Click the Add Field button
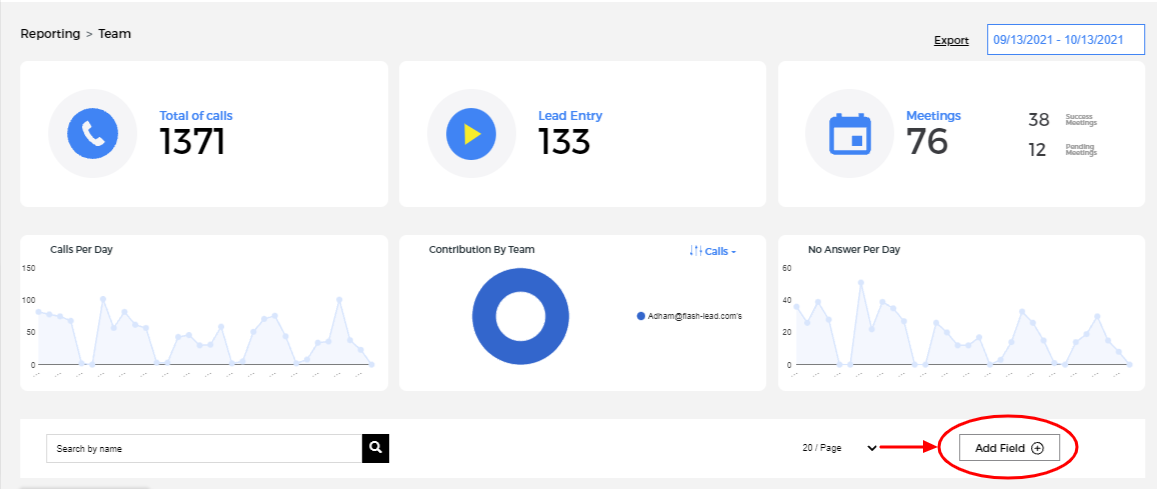 (x=1008, y=448)
